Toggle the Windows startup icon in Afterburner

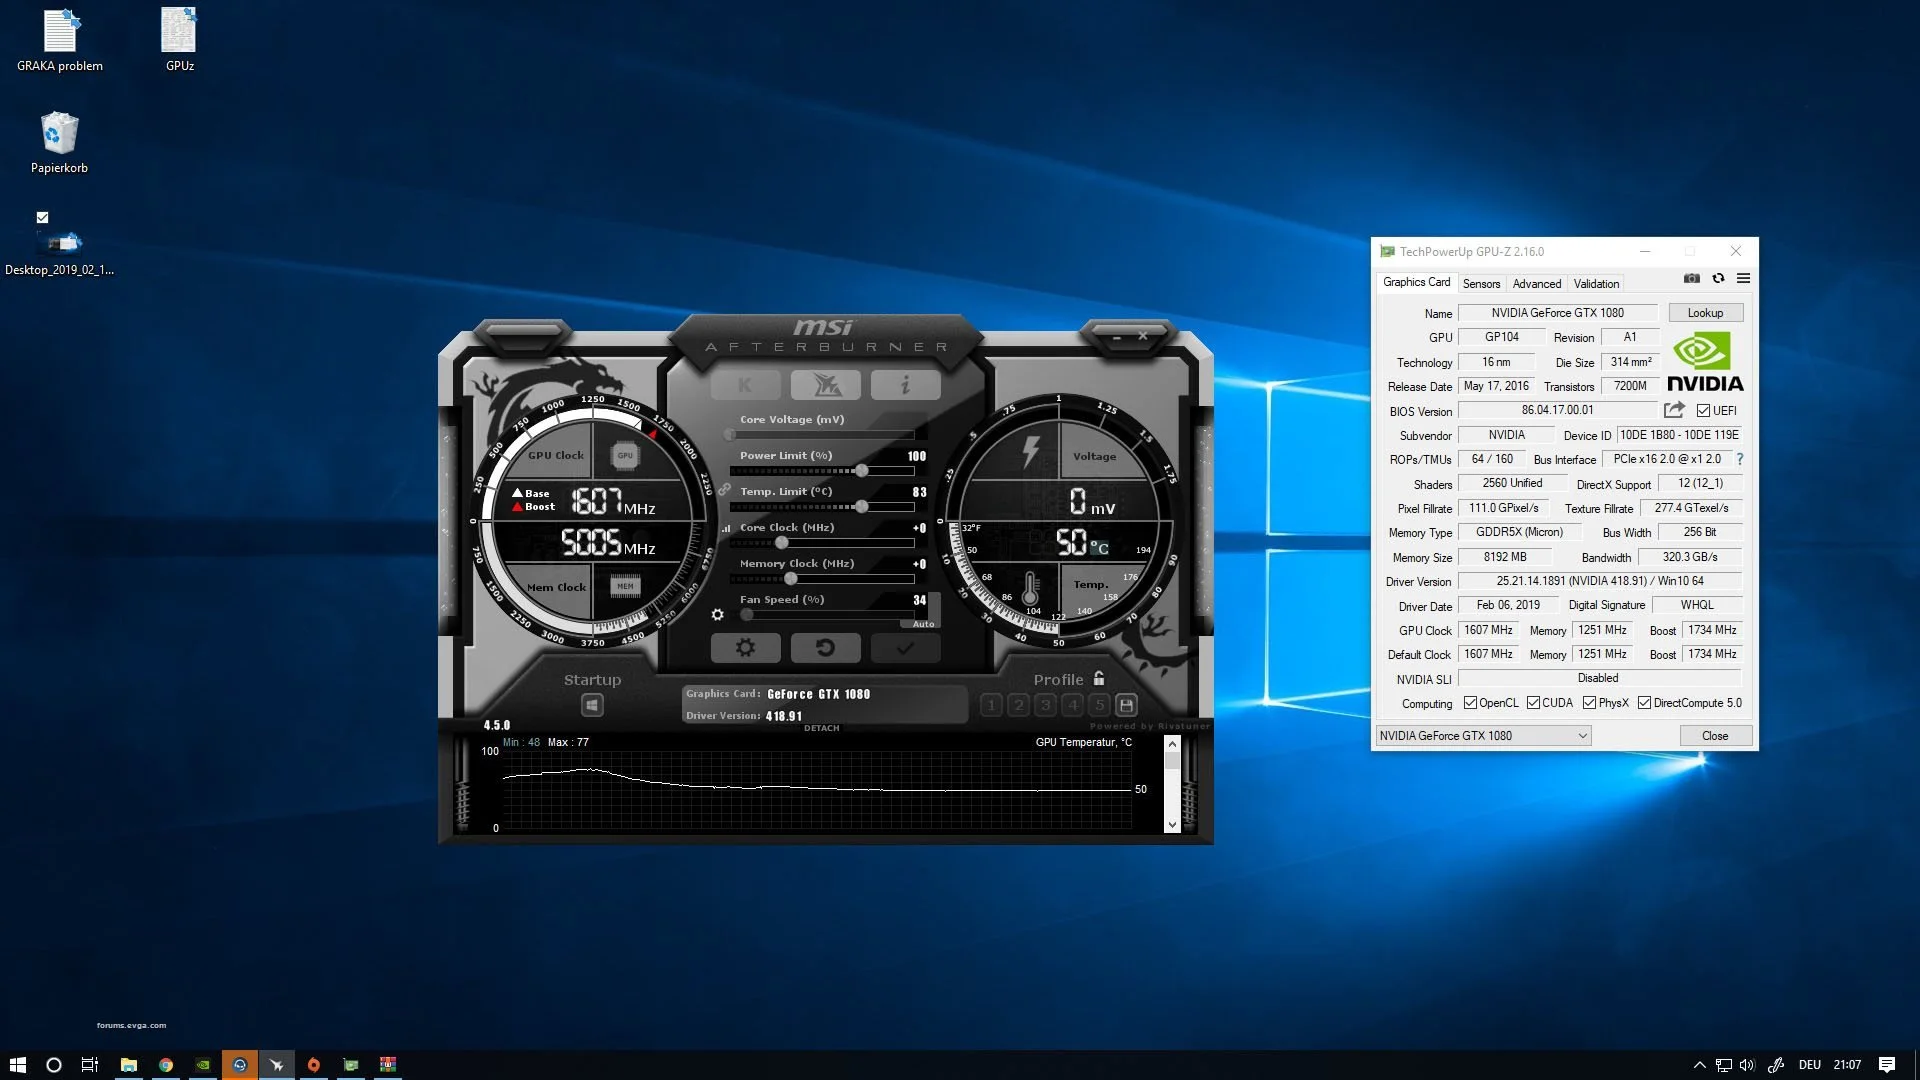(x=592, y=706)
